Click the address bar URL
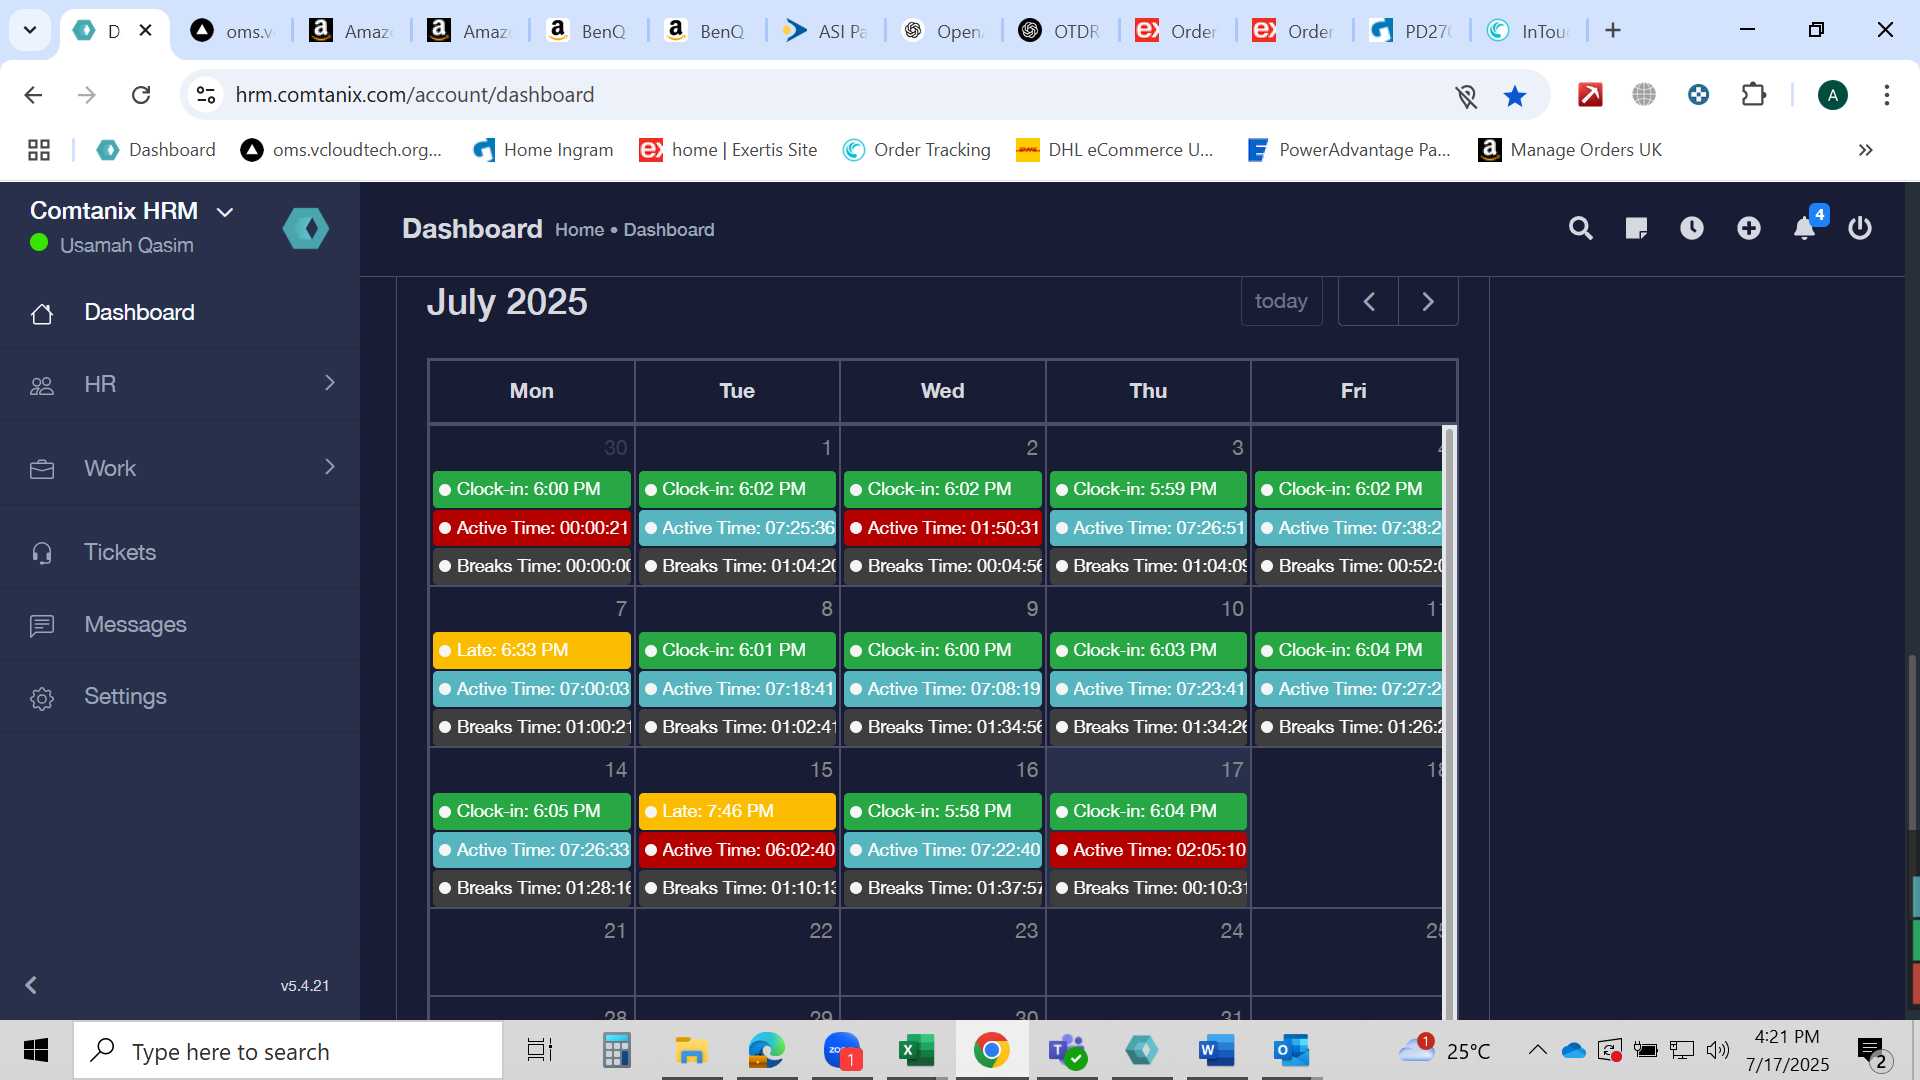The image size is (1920, 1080). (x=415, y=95)
